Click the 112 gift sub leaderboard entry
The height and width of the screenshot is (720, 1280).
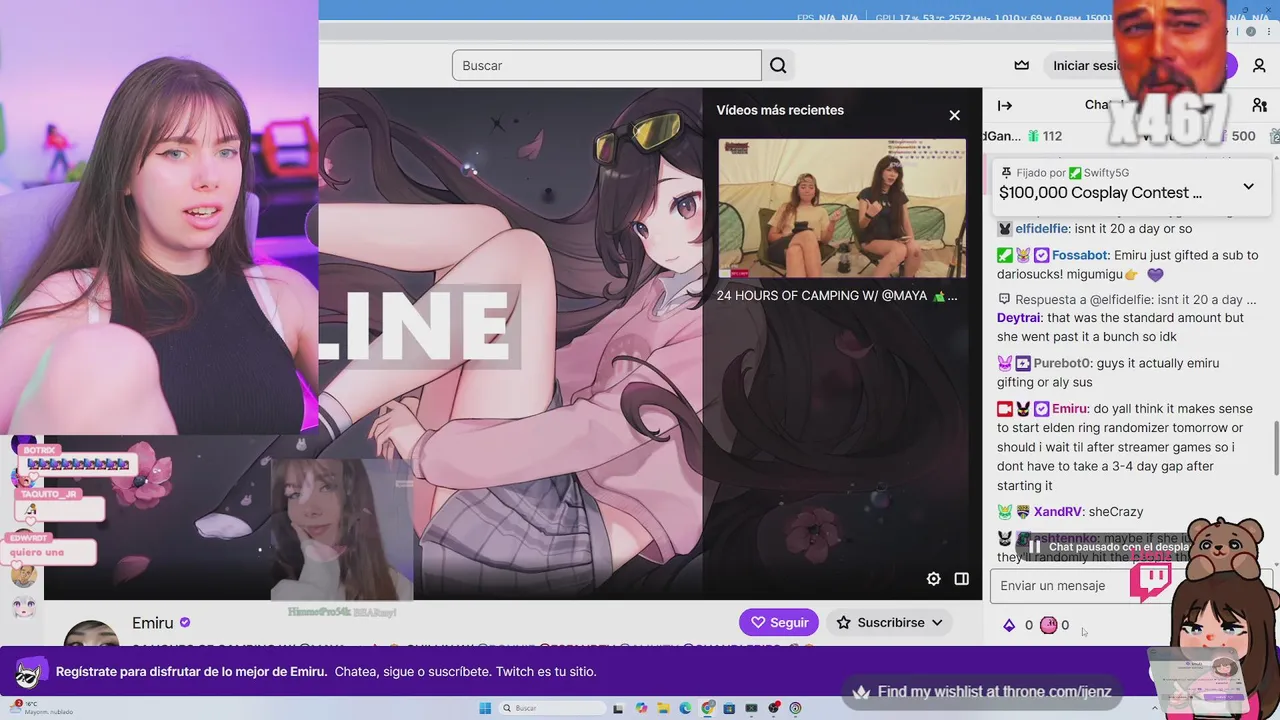(x=1043, y=136)
